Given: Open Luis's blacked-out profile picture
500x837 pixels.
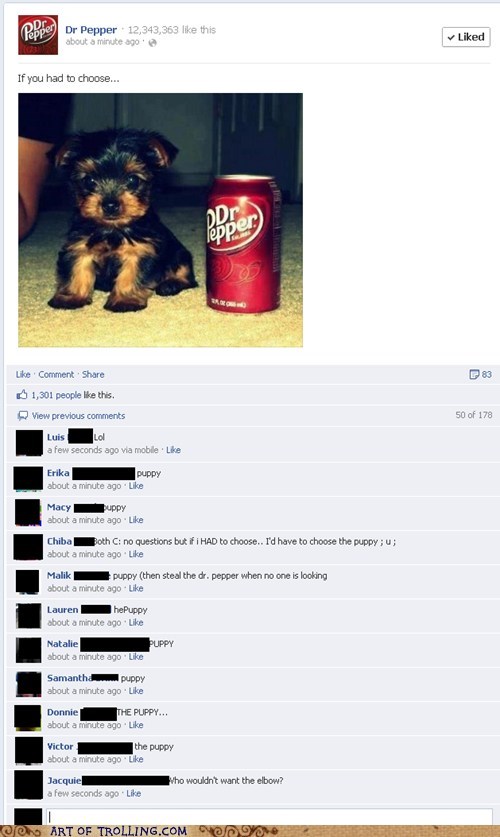Looking at the screenshot, I should (29, 443).
